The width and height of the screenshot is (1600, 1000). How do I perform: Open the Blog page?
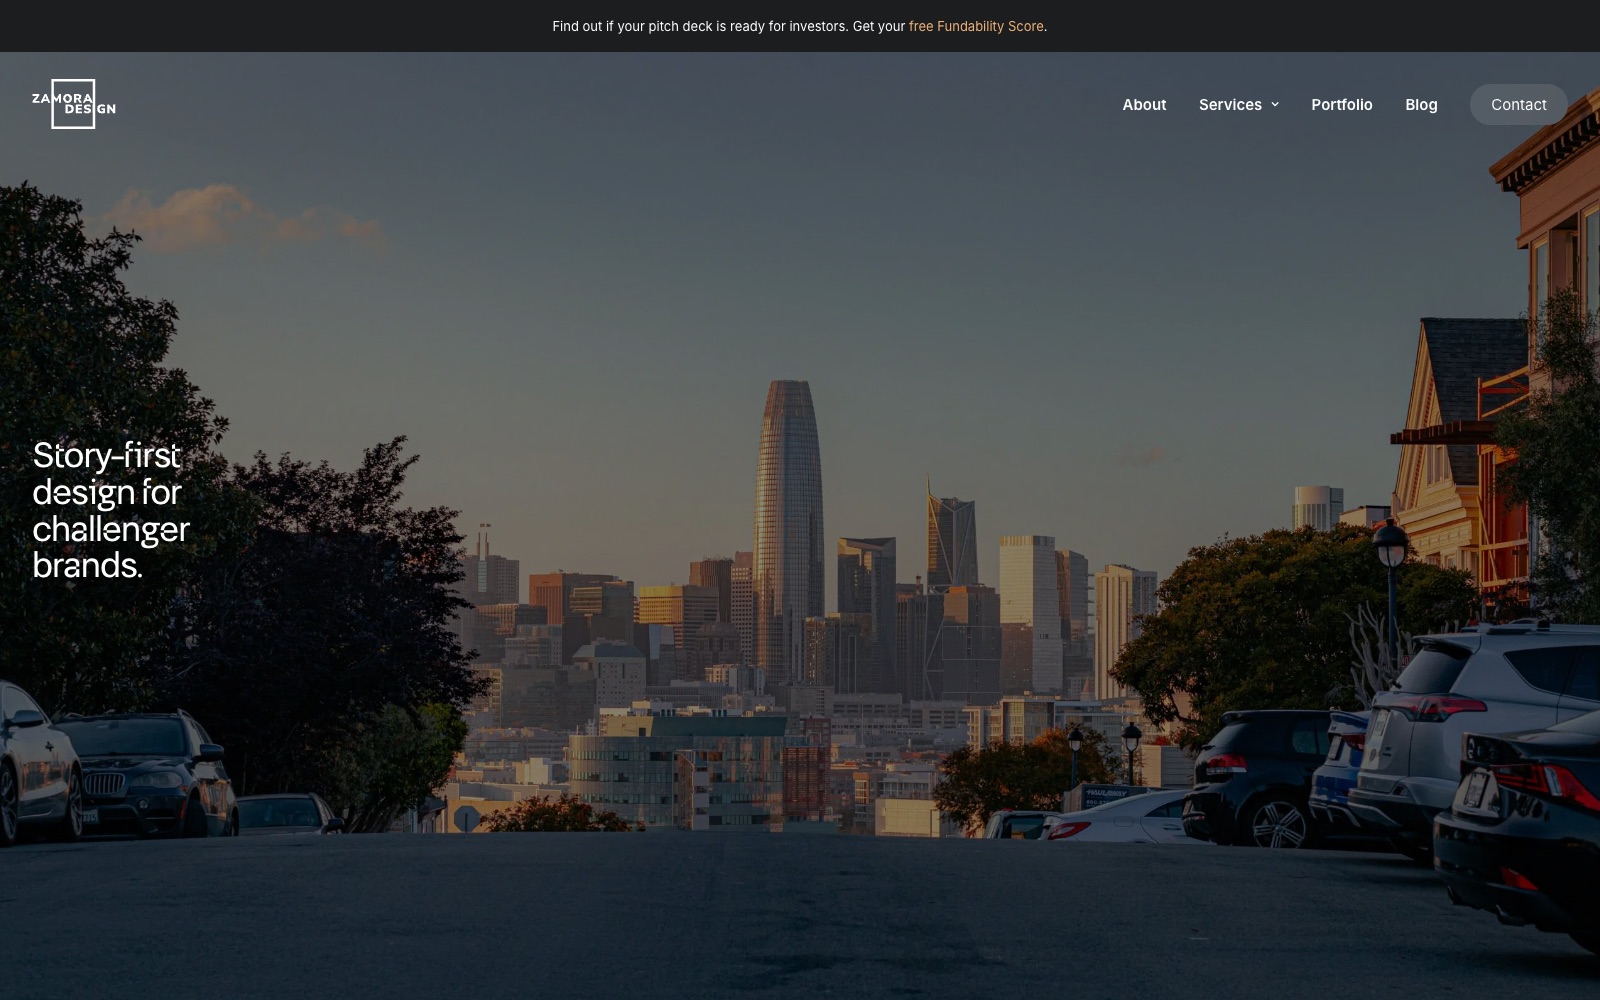pos(1421,104)
